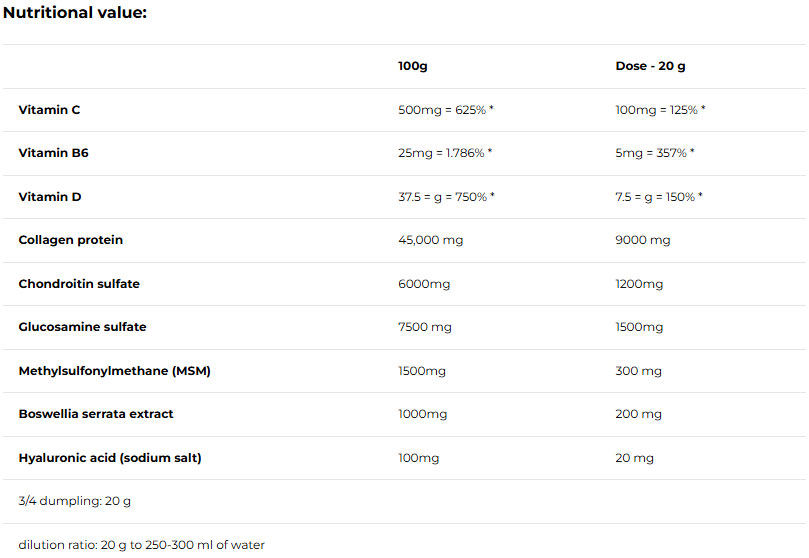Select the "100g" column header
This screenshot has width=809, height=558.
click(x=412, y=66)
